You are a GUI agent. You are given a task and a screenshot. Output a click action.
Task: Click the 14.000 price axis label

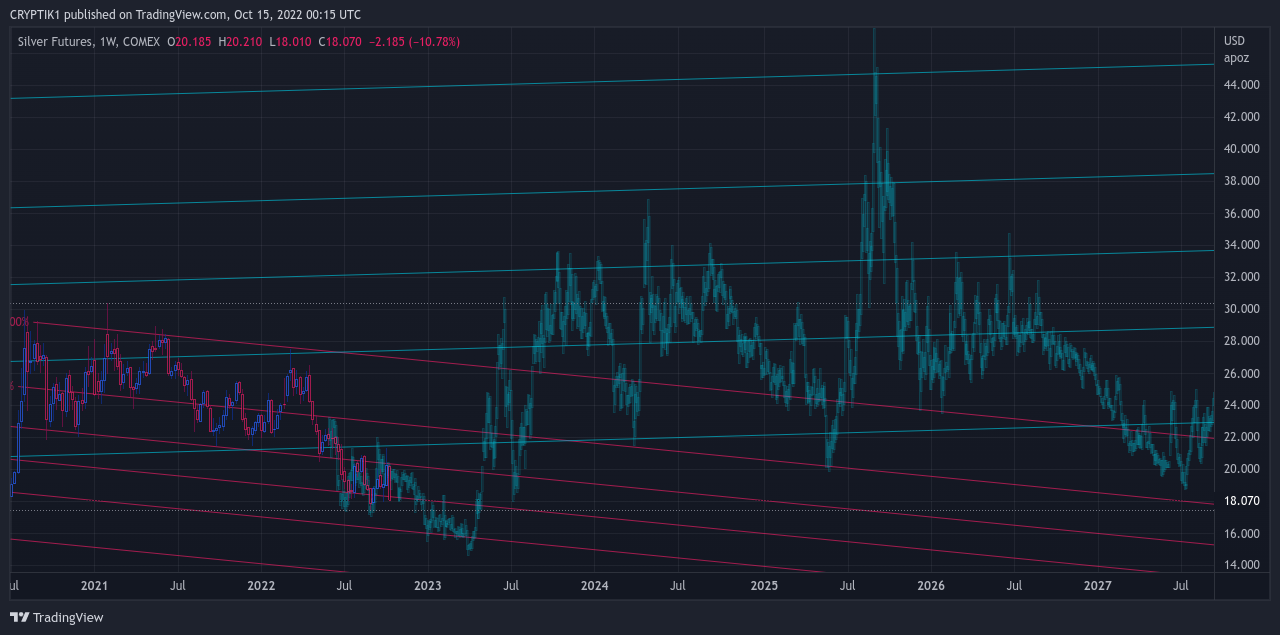tap(1242, 566)
